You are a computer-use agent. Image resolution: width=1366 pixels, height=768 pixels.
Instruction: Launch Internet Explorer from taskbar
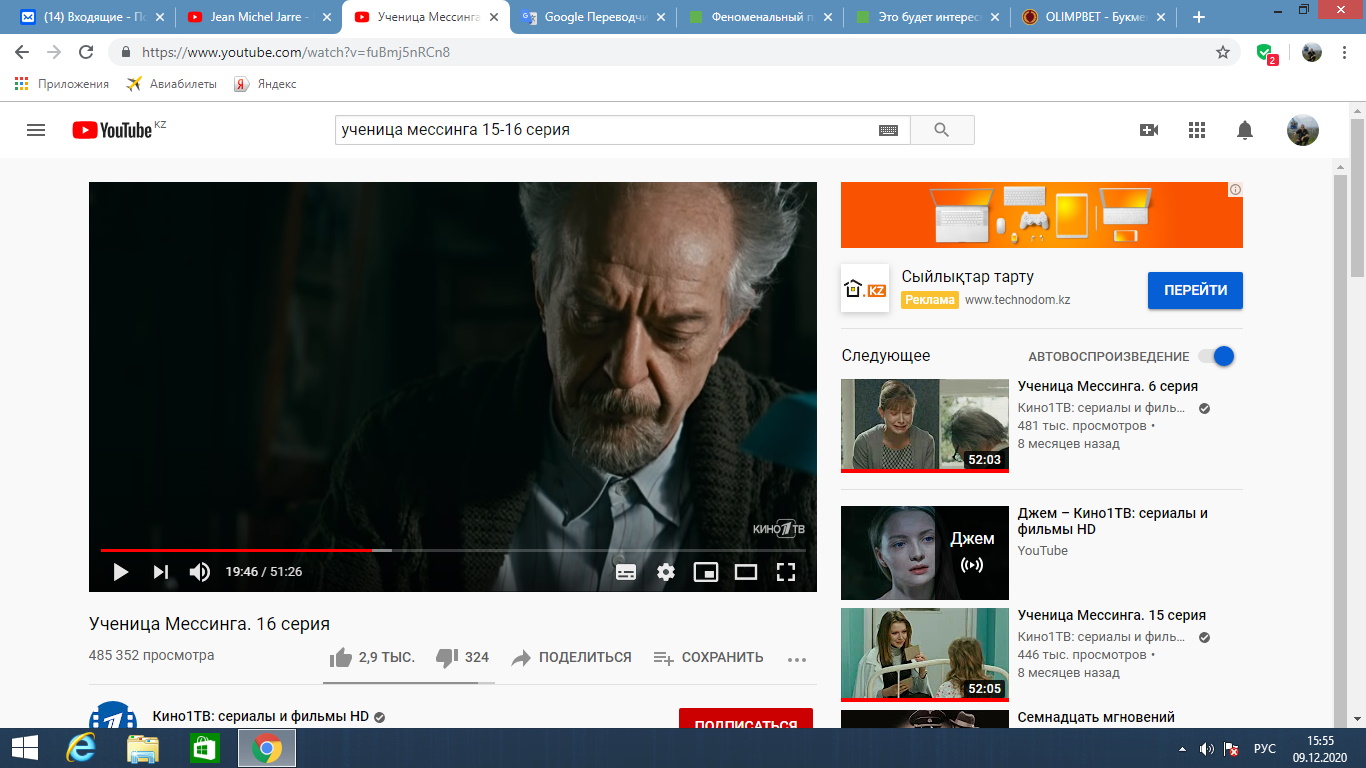click(x=81, y=748)
